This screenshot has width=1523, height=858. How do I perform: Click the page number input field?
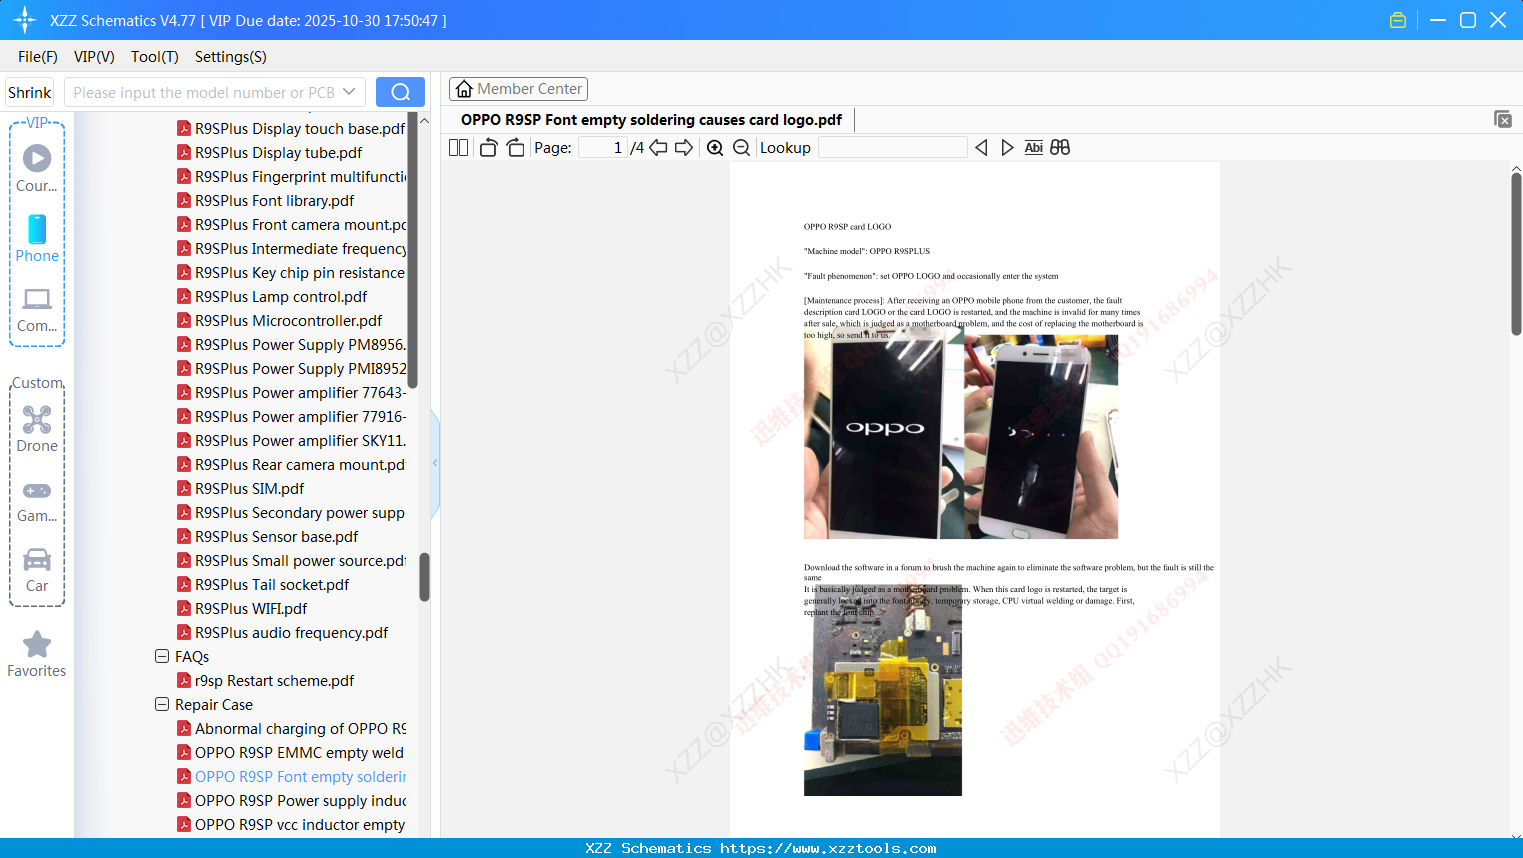tap(603, 148)
